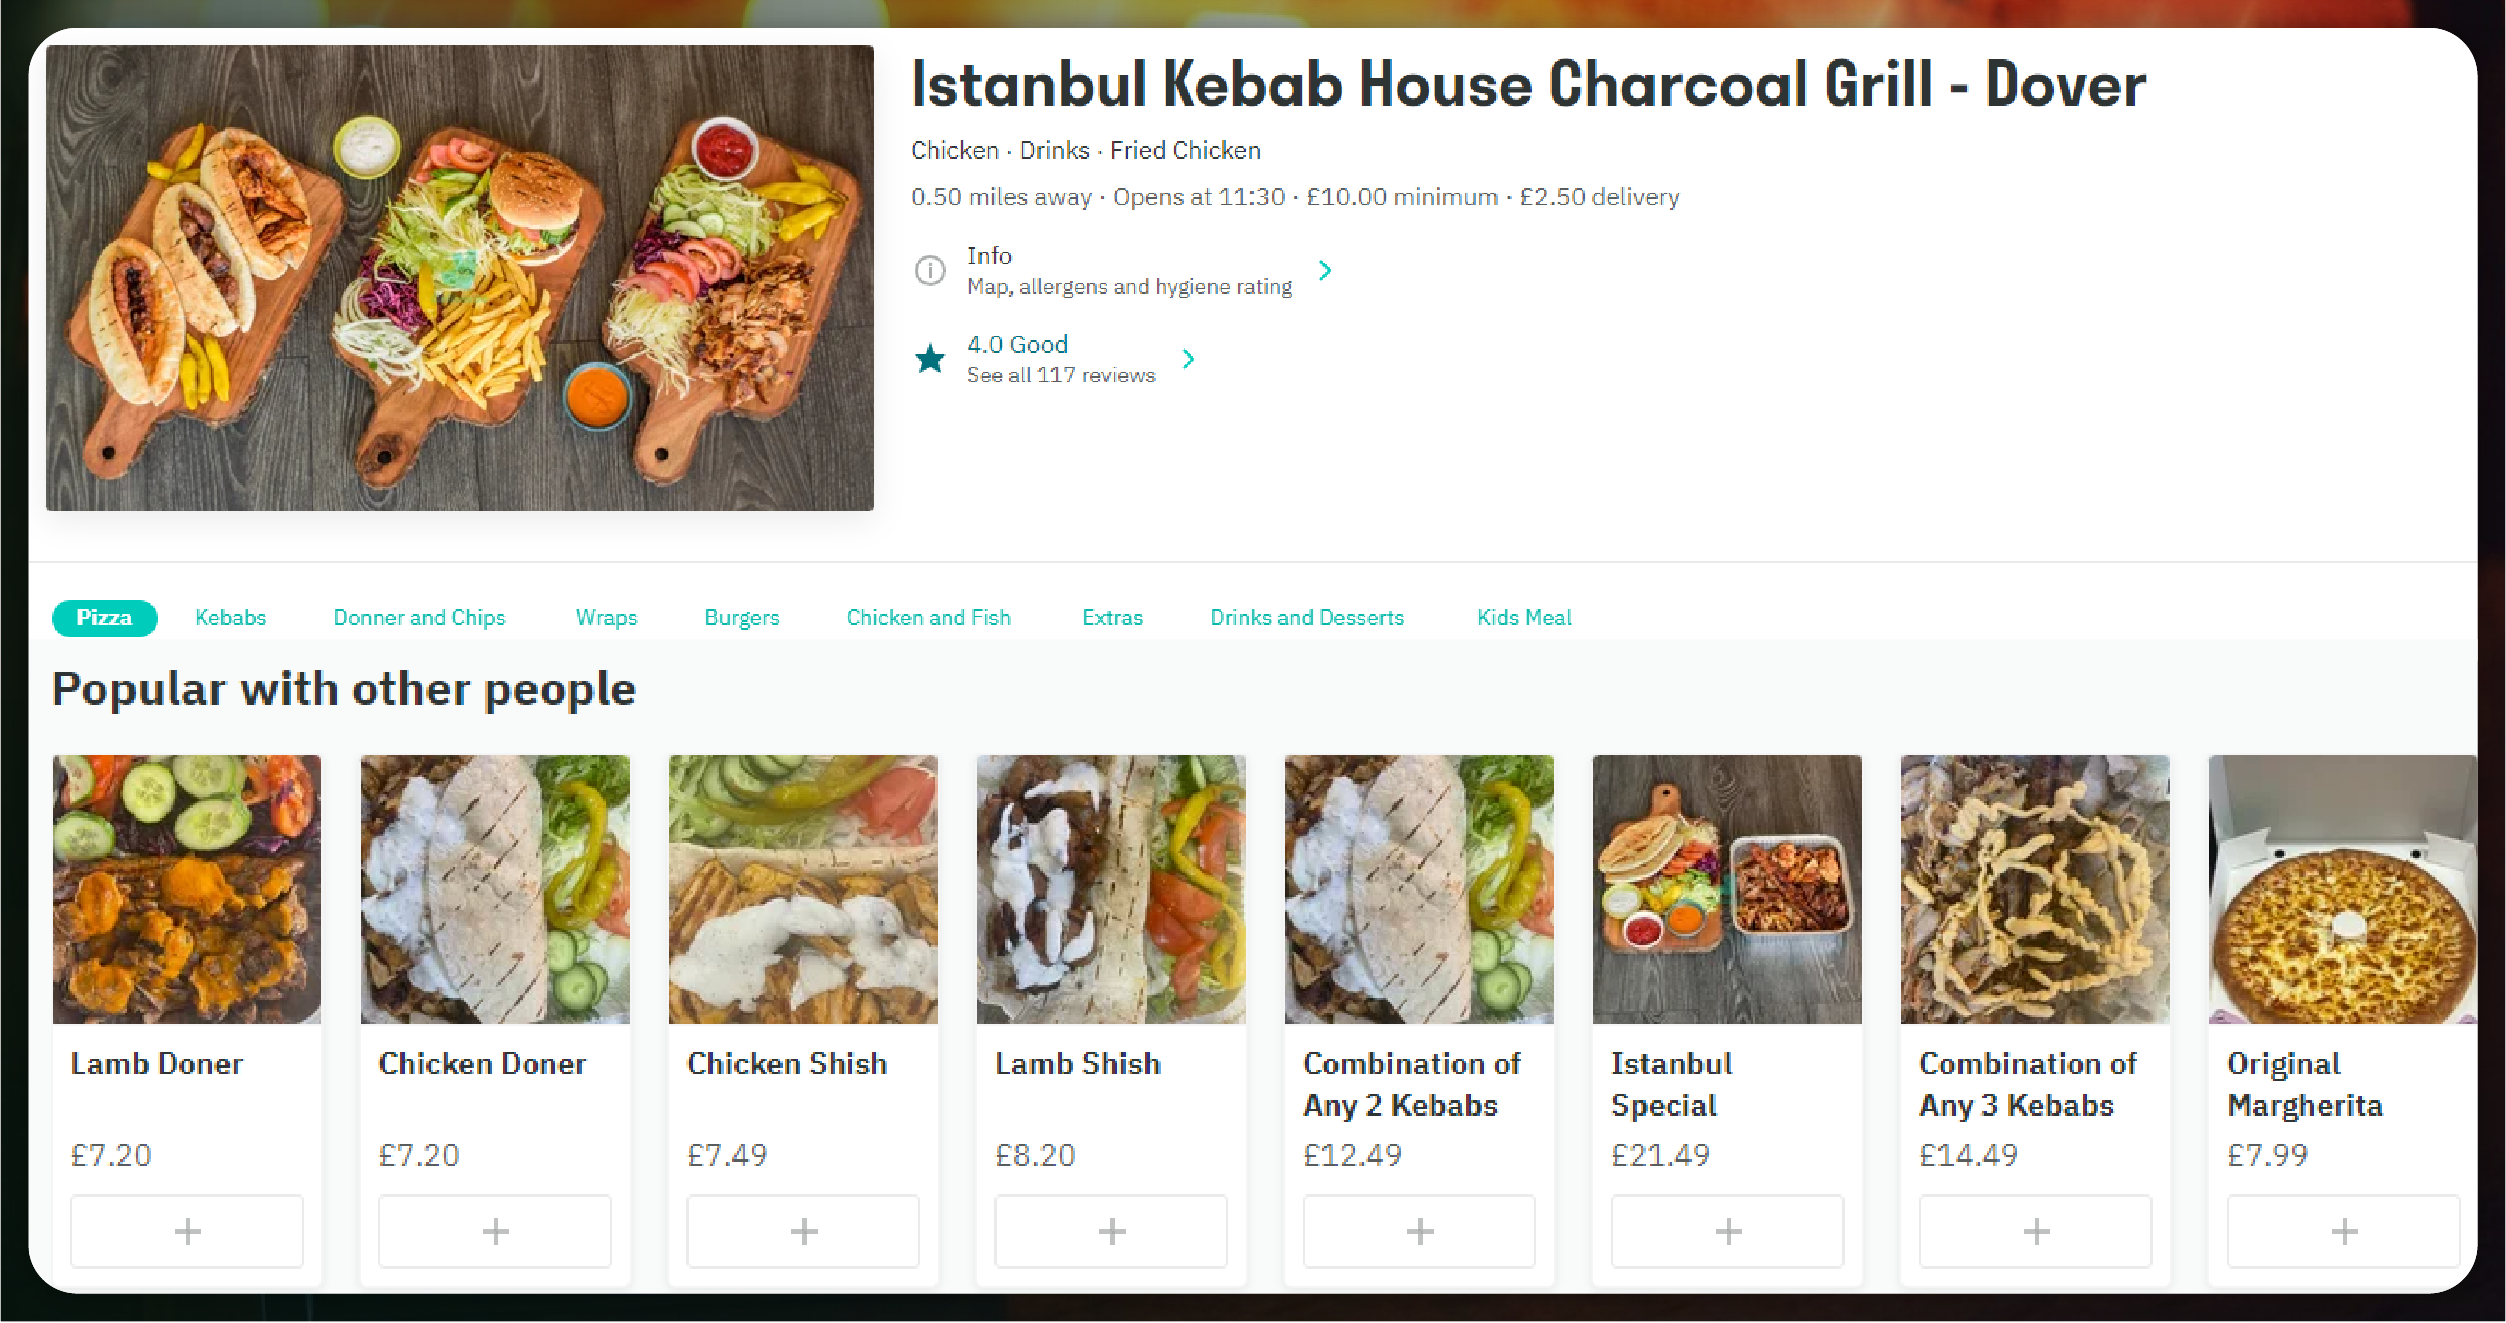The image size is (2506, 1323).
Task: Select the Pizza category tab
Action: tap(104, 618)
